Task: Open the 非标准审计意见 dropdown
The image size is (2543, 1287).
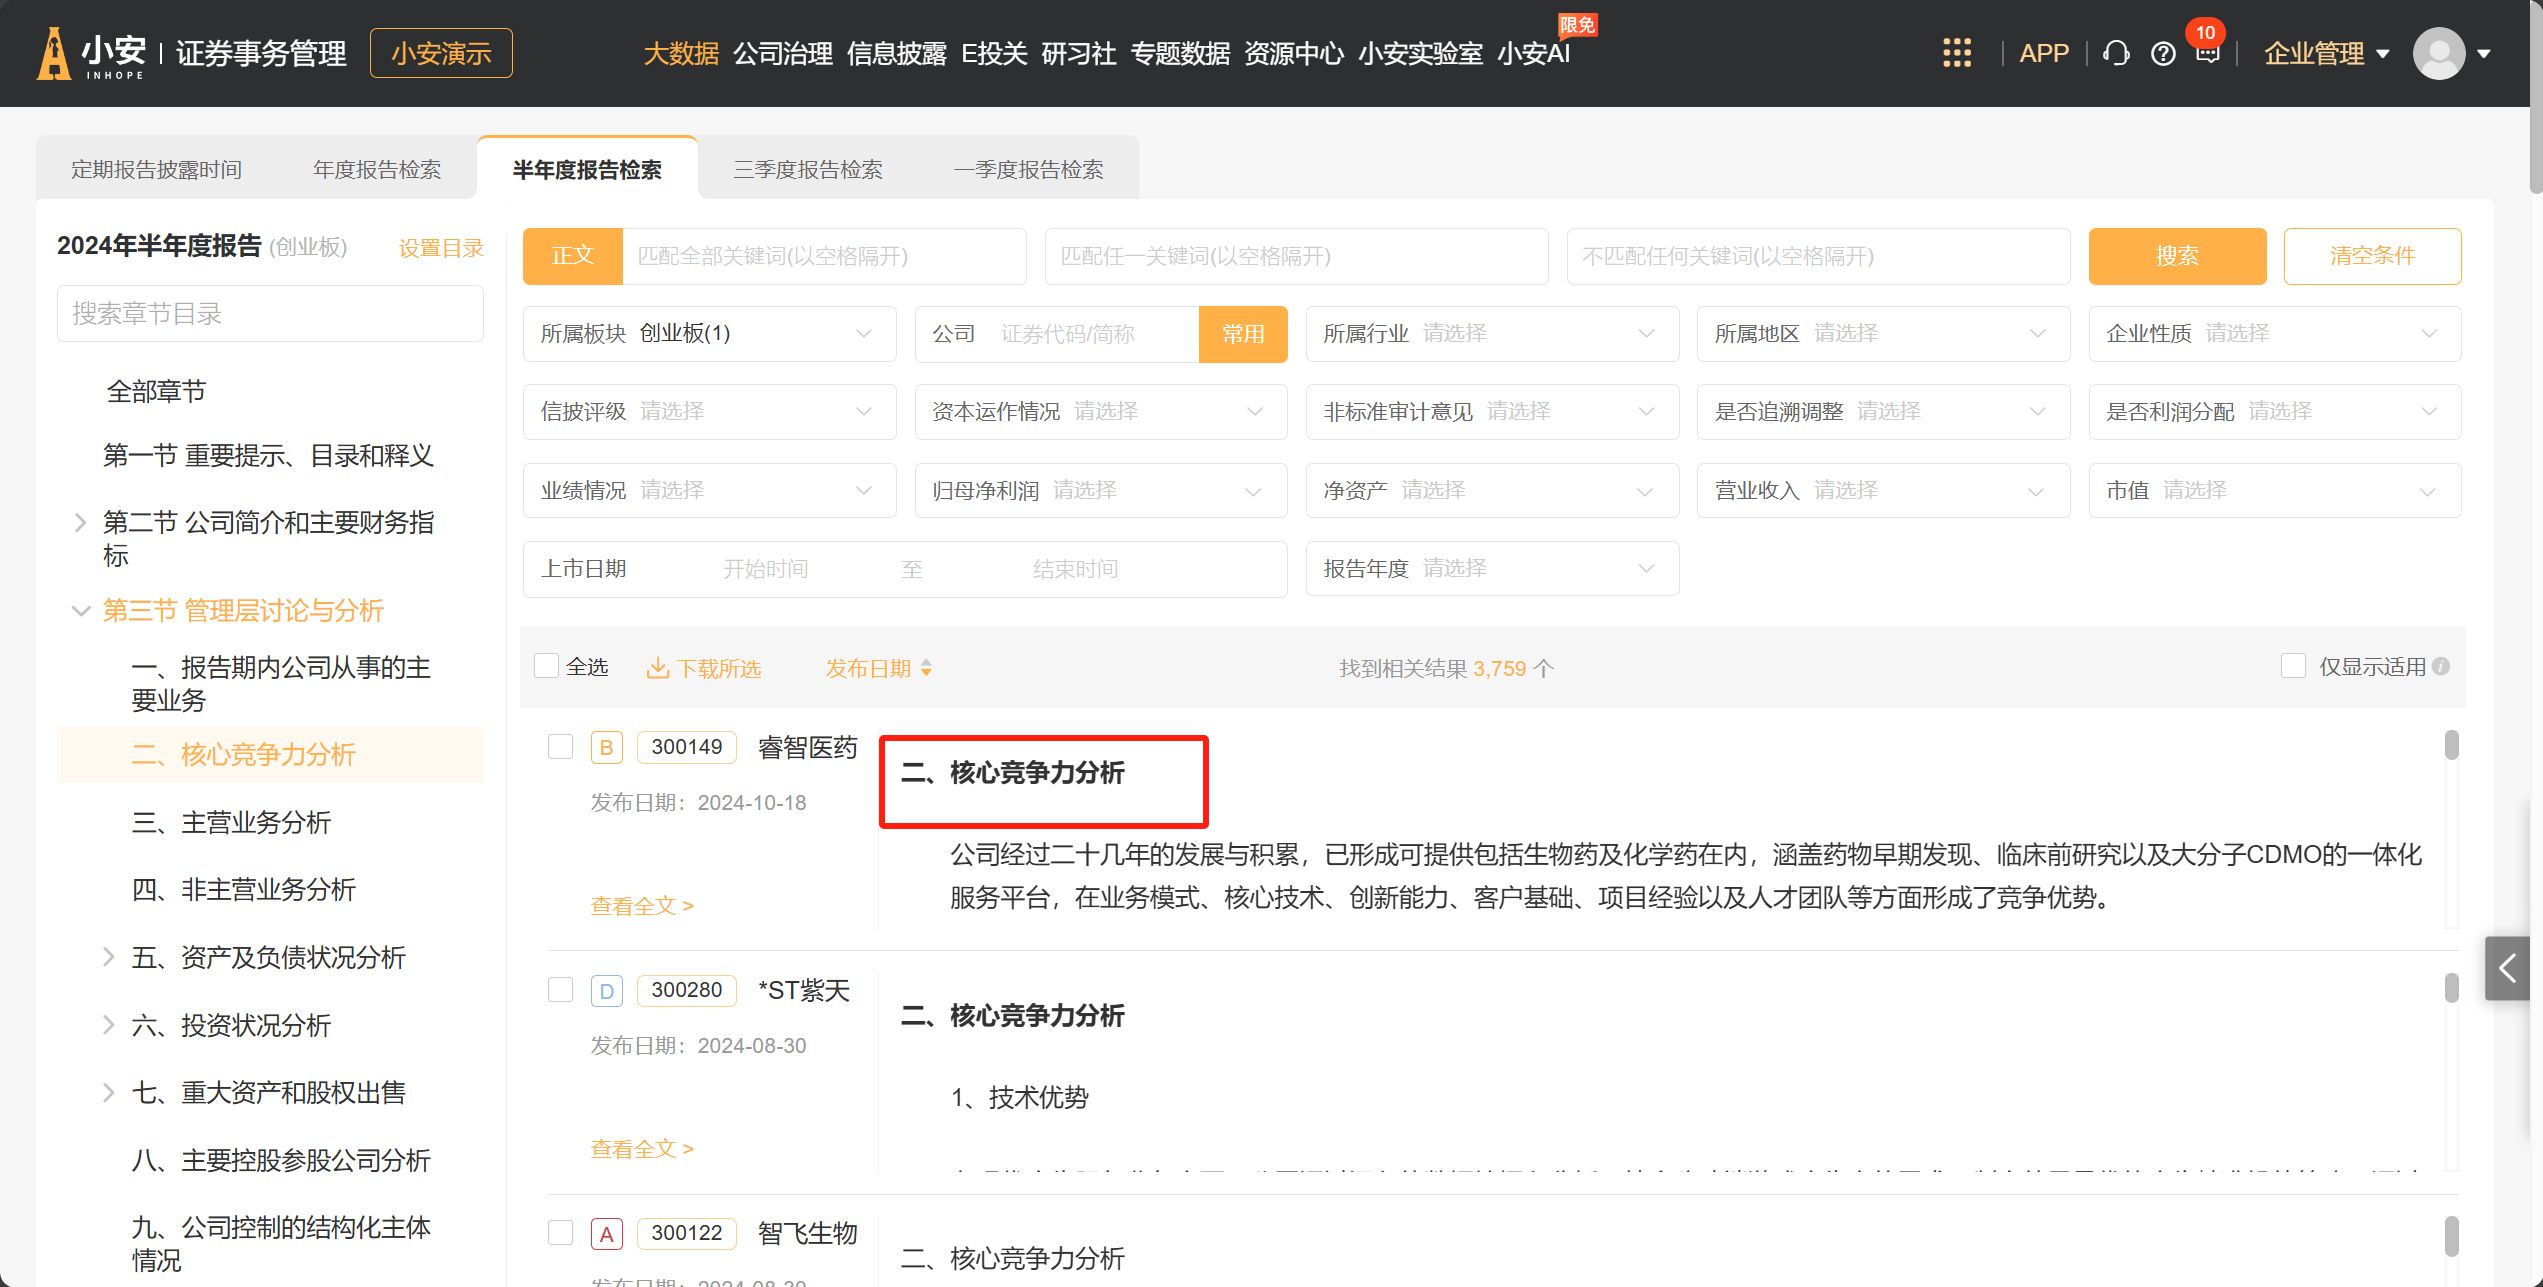Action: pyautogui.click(x=1492, y=411)
